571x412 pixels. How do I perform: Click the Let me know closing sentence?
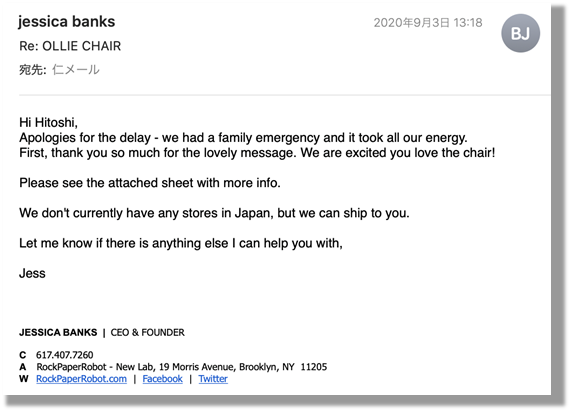[181, 243]
